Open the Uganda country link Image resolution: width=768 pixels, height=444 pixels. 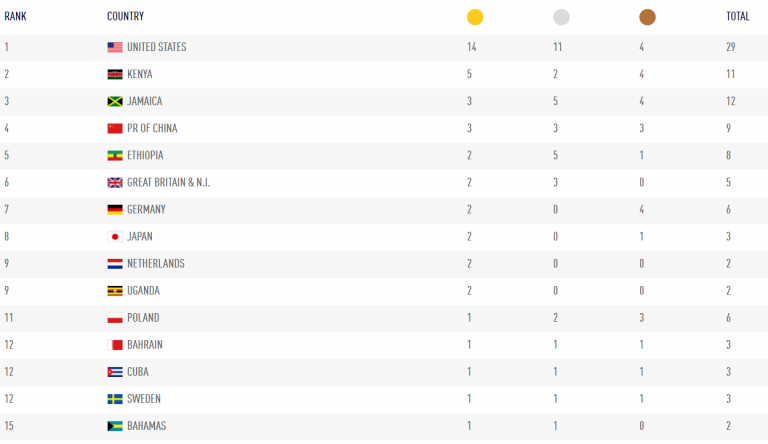[143, 291]
